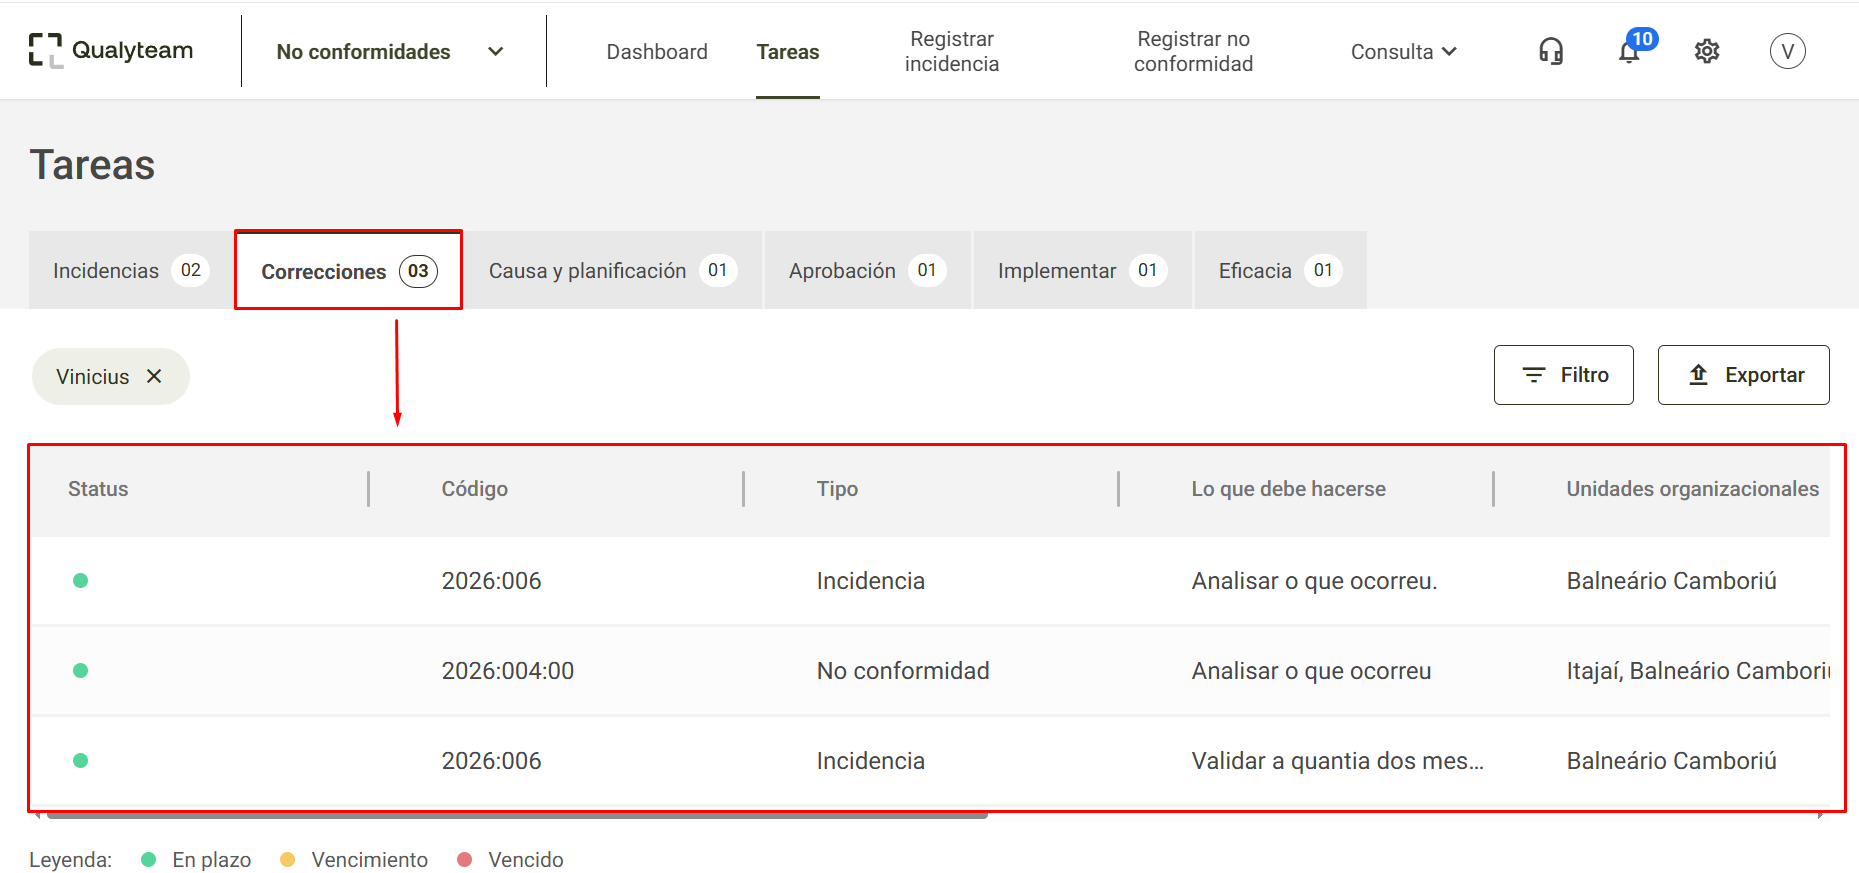Go to Dashboard
The width and height of the screenshot is (1859, 873).
click(x=657, y=51)
